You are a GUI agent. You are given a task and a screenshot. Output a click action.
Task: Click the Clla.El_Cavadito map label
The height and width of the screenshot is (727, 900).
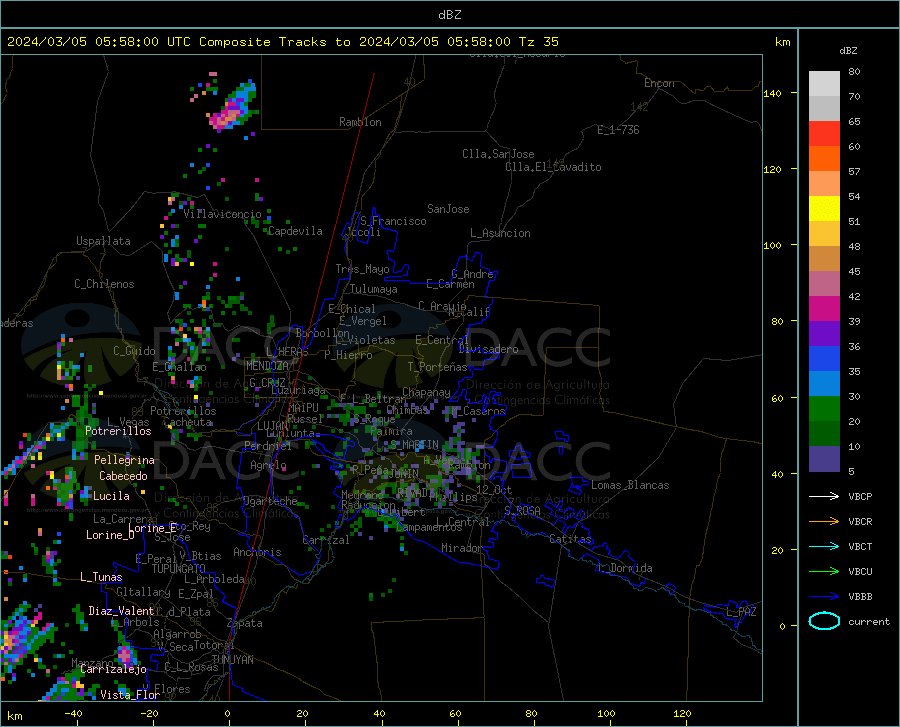[553, 167]
